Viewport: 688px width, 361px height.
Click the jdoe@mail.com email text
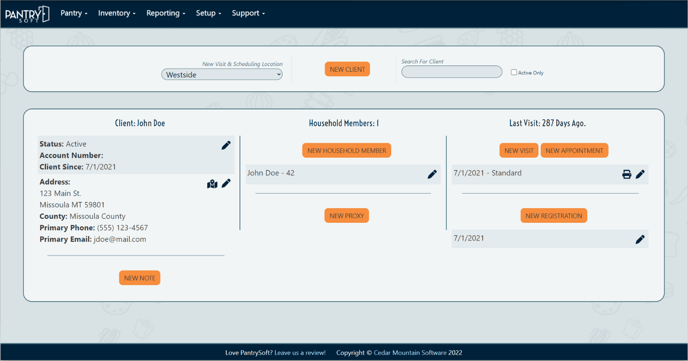coord(120,239)
